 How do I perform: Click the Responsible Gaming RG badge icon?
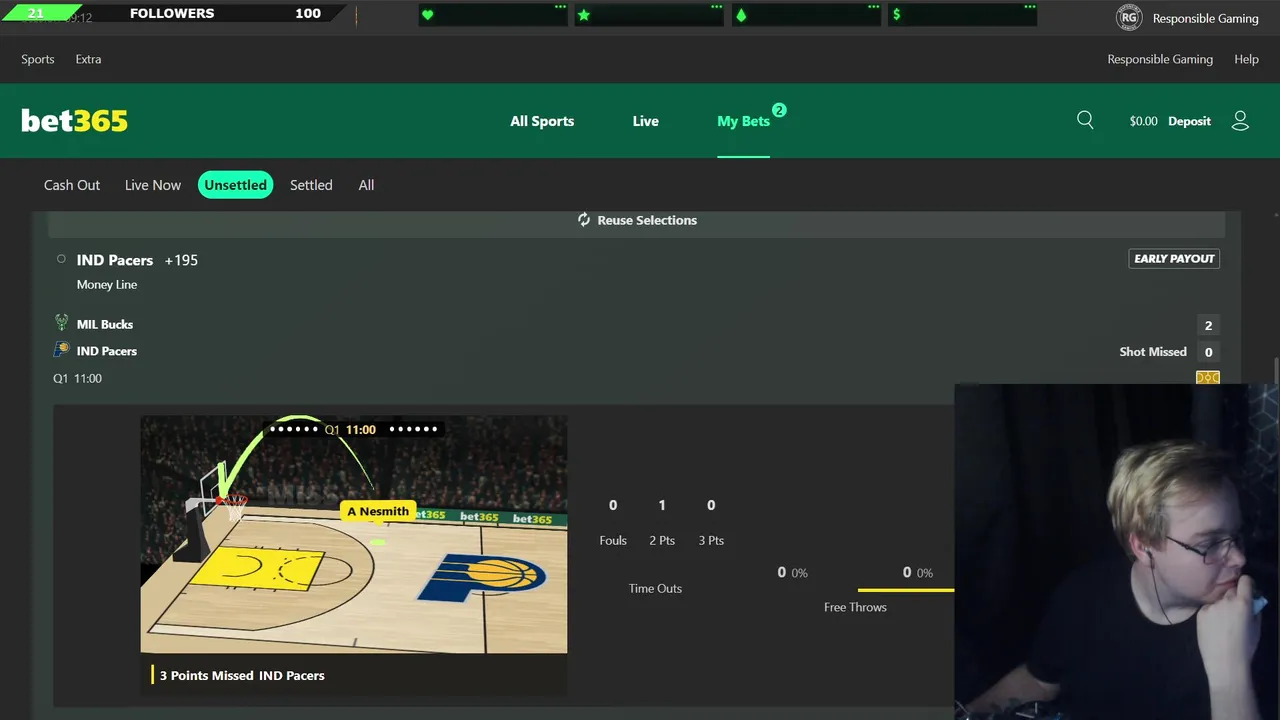(x=1129, y=18)
